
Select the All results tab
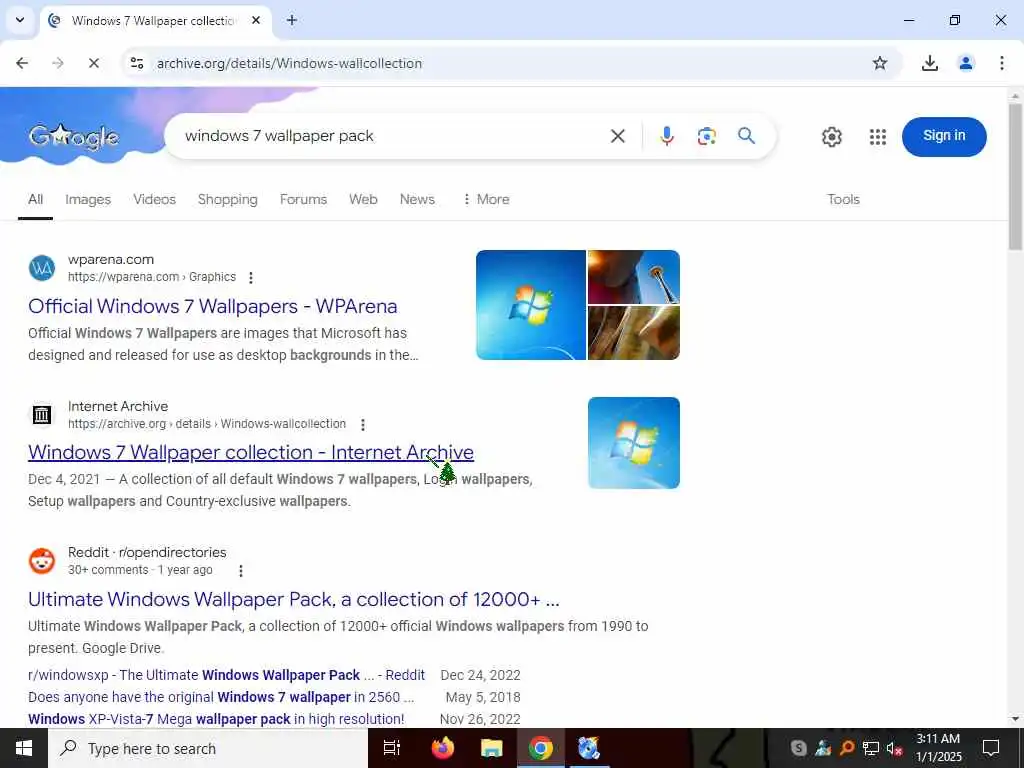pos(35,199)
